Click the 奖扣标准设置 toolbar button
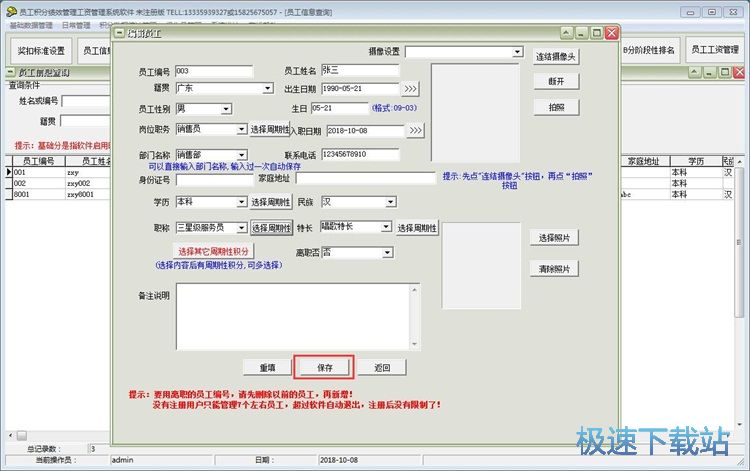Viewport: 750px width, 471px height. coord(41,51)
